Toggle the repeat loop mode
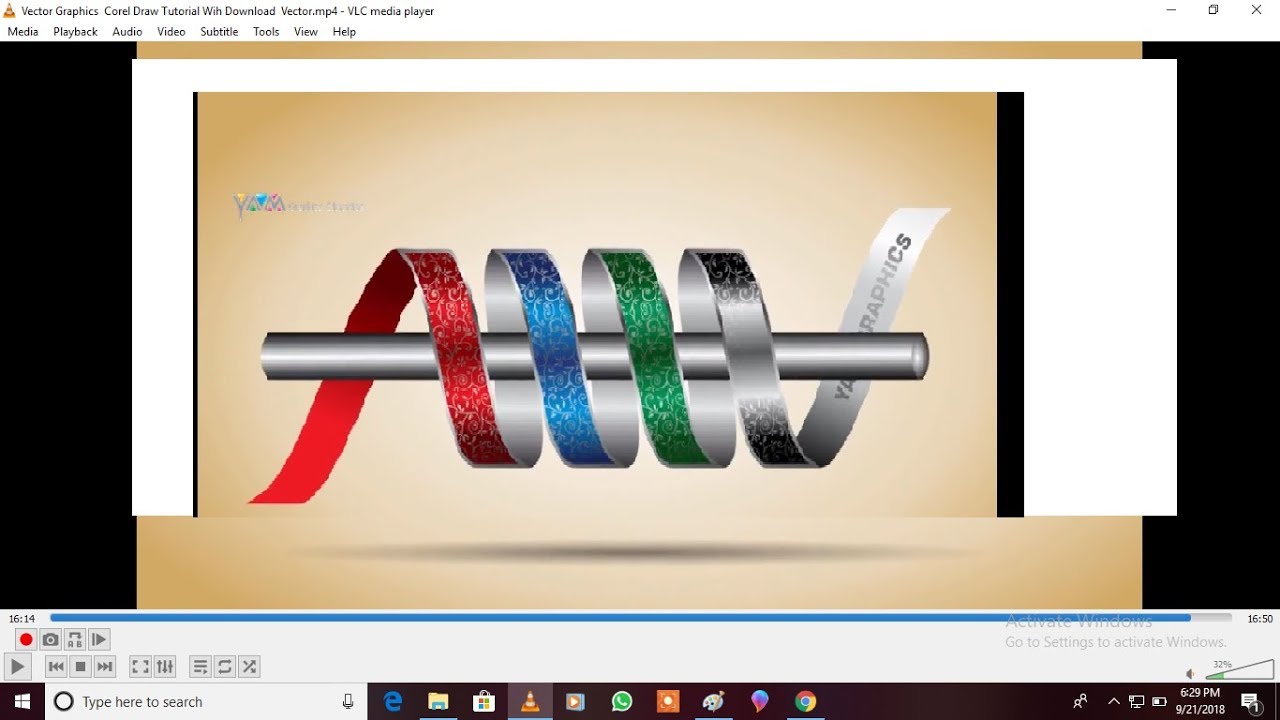 (225, 666)
